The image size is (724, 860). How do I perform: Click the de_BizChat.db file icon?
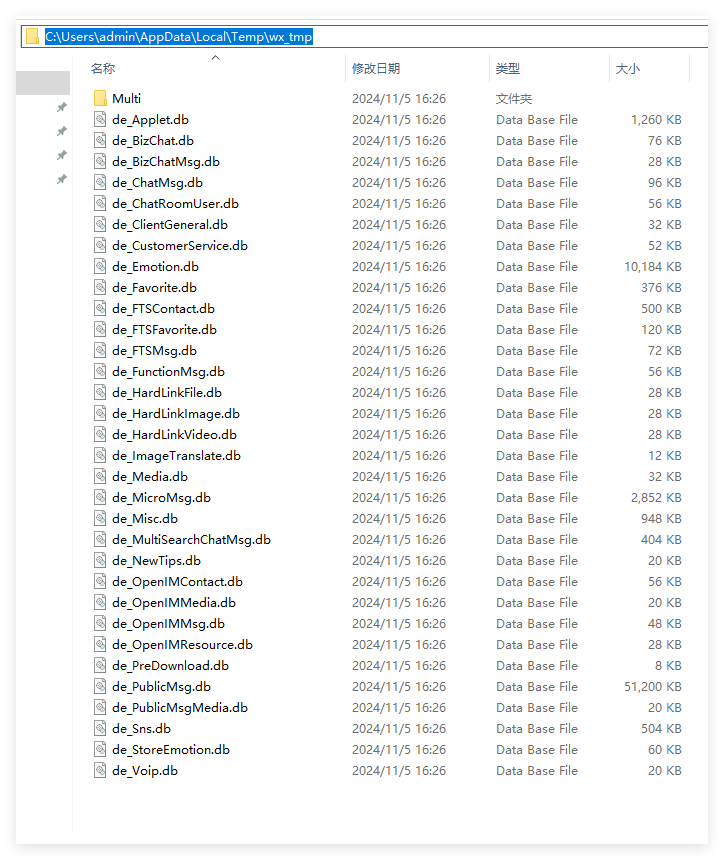[100, 140]
